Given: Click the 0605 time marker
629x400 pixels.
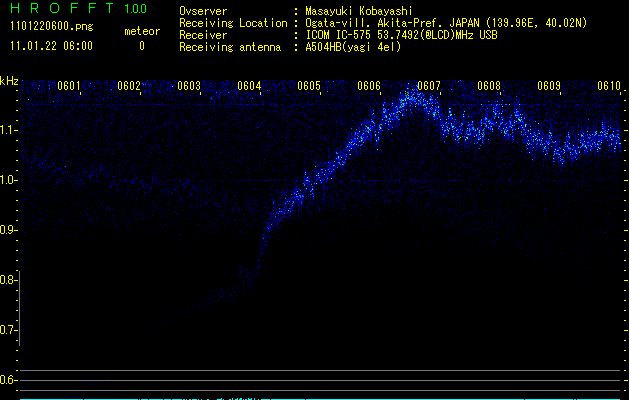Looking at the screenshot, I should click(x=309, y=86).
